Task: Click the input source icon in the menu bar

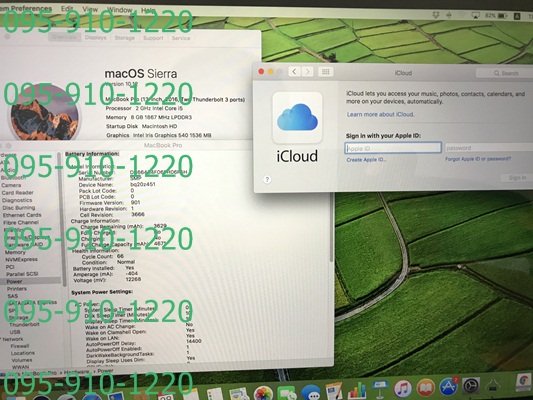Action: [x=517, y=16]
